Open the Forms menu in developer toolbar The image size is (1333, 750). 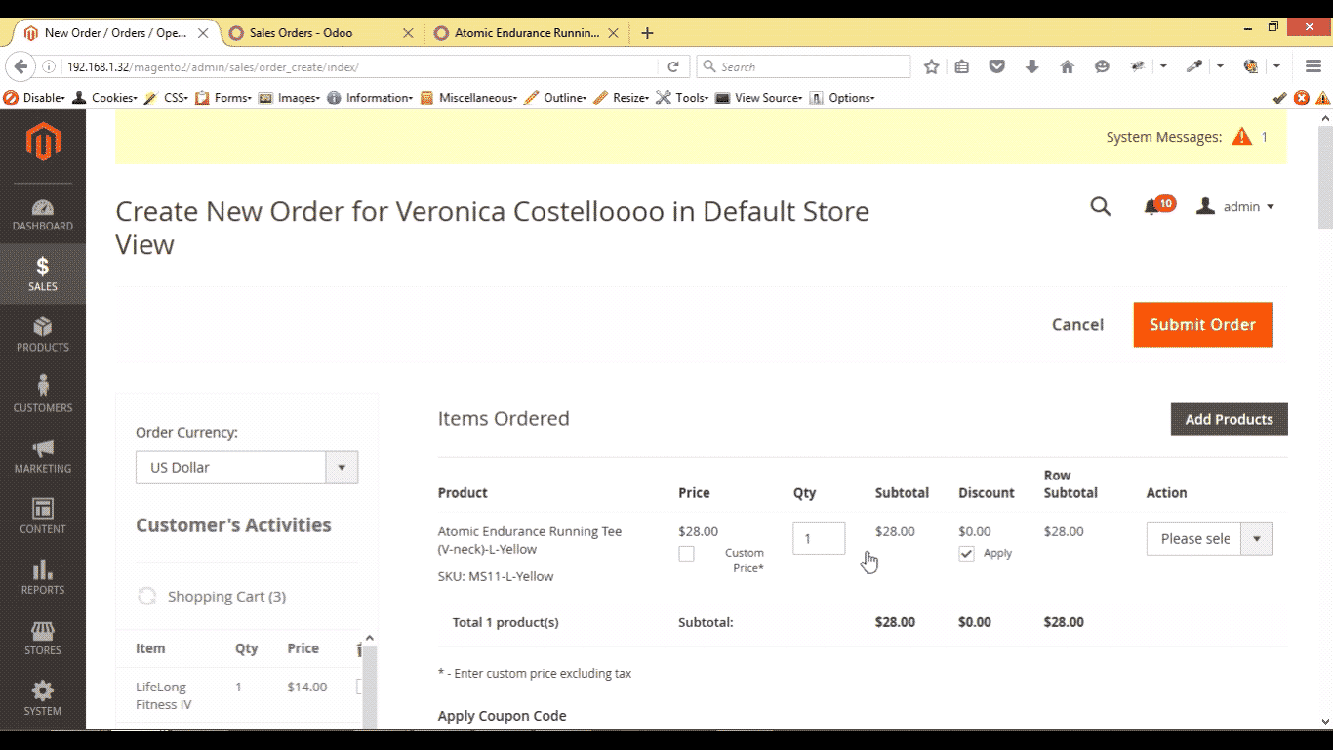coord(225,98)
